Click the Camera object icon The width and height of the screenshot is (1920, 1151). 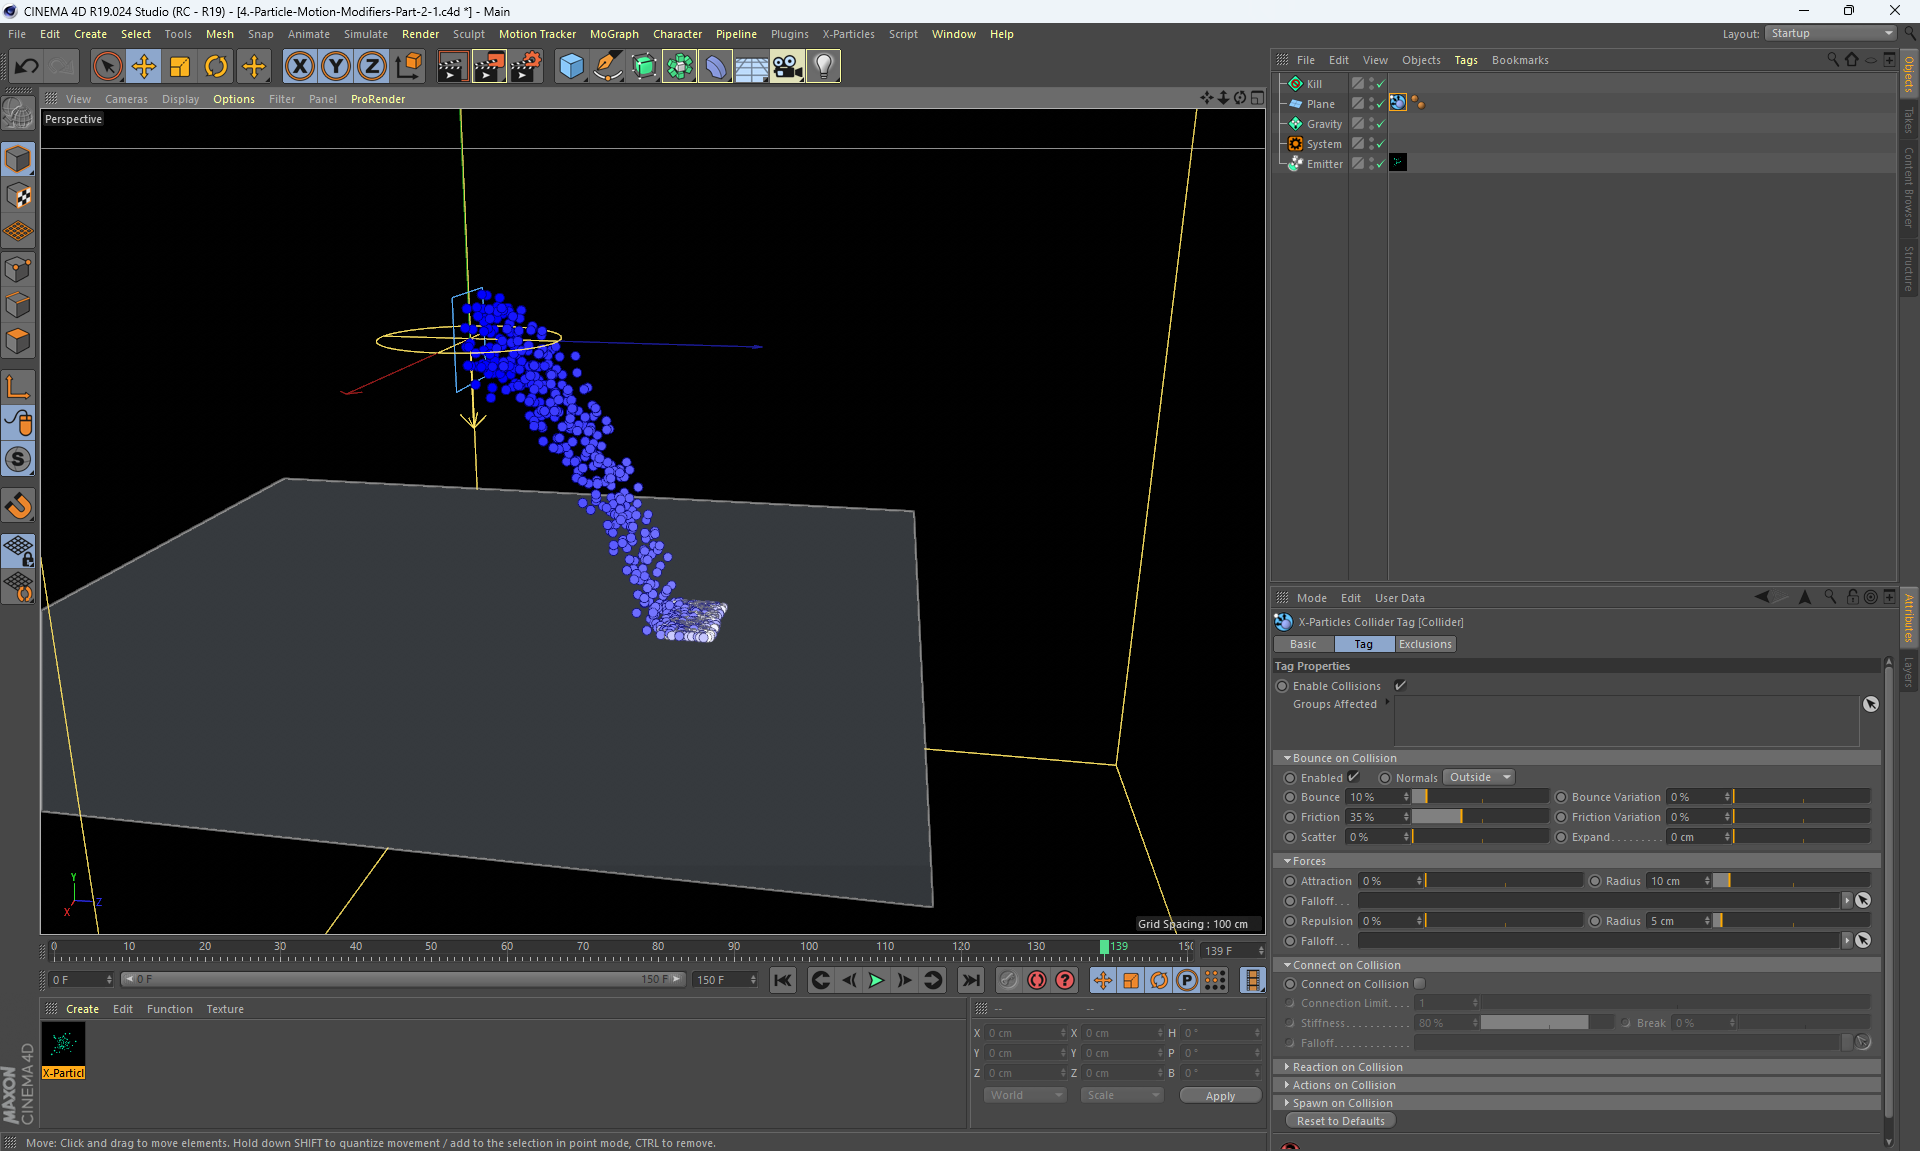[787, 67]
